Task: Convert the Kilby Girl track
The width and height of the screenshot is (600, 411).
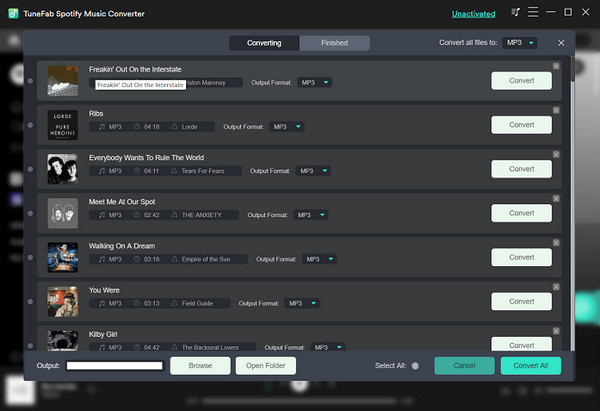Action: [x=521, y=344]
